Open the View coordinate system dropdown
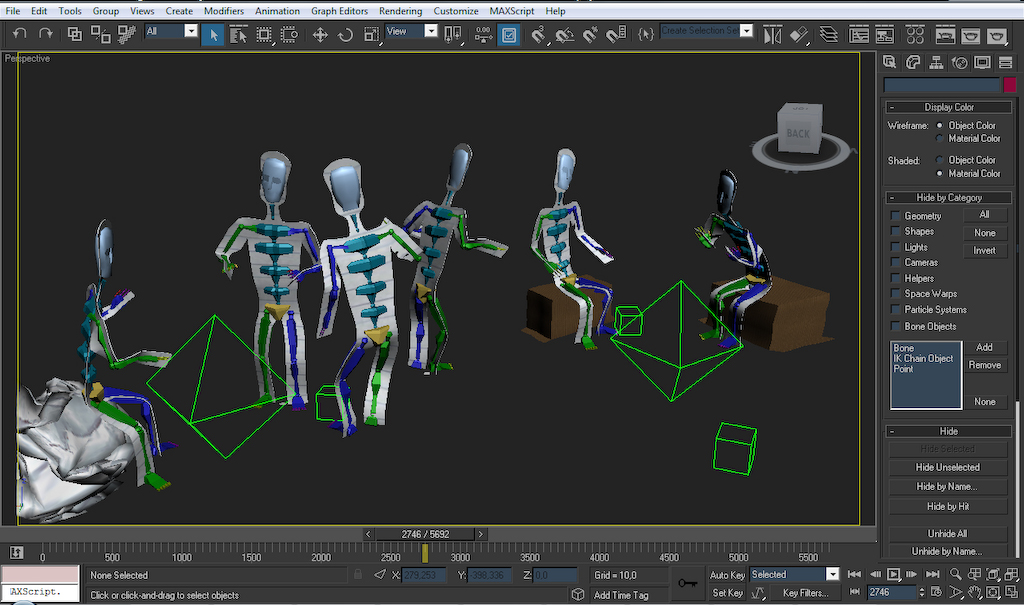 point(430,31)
